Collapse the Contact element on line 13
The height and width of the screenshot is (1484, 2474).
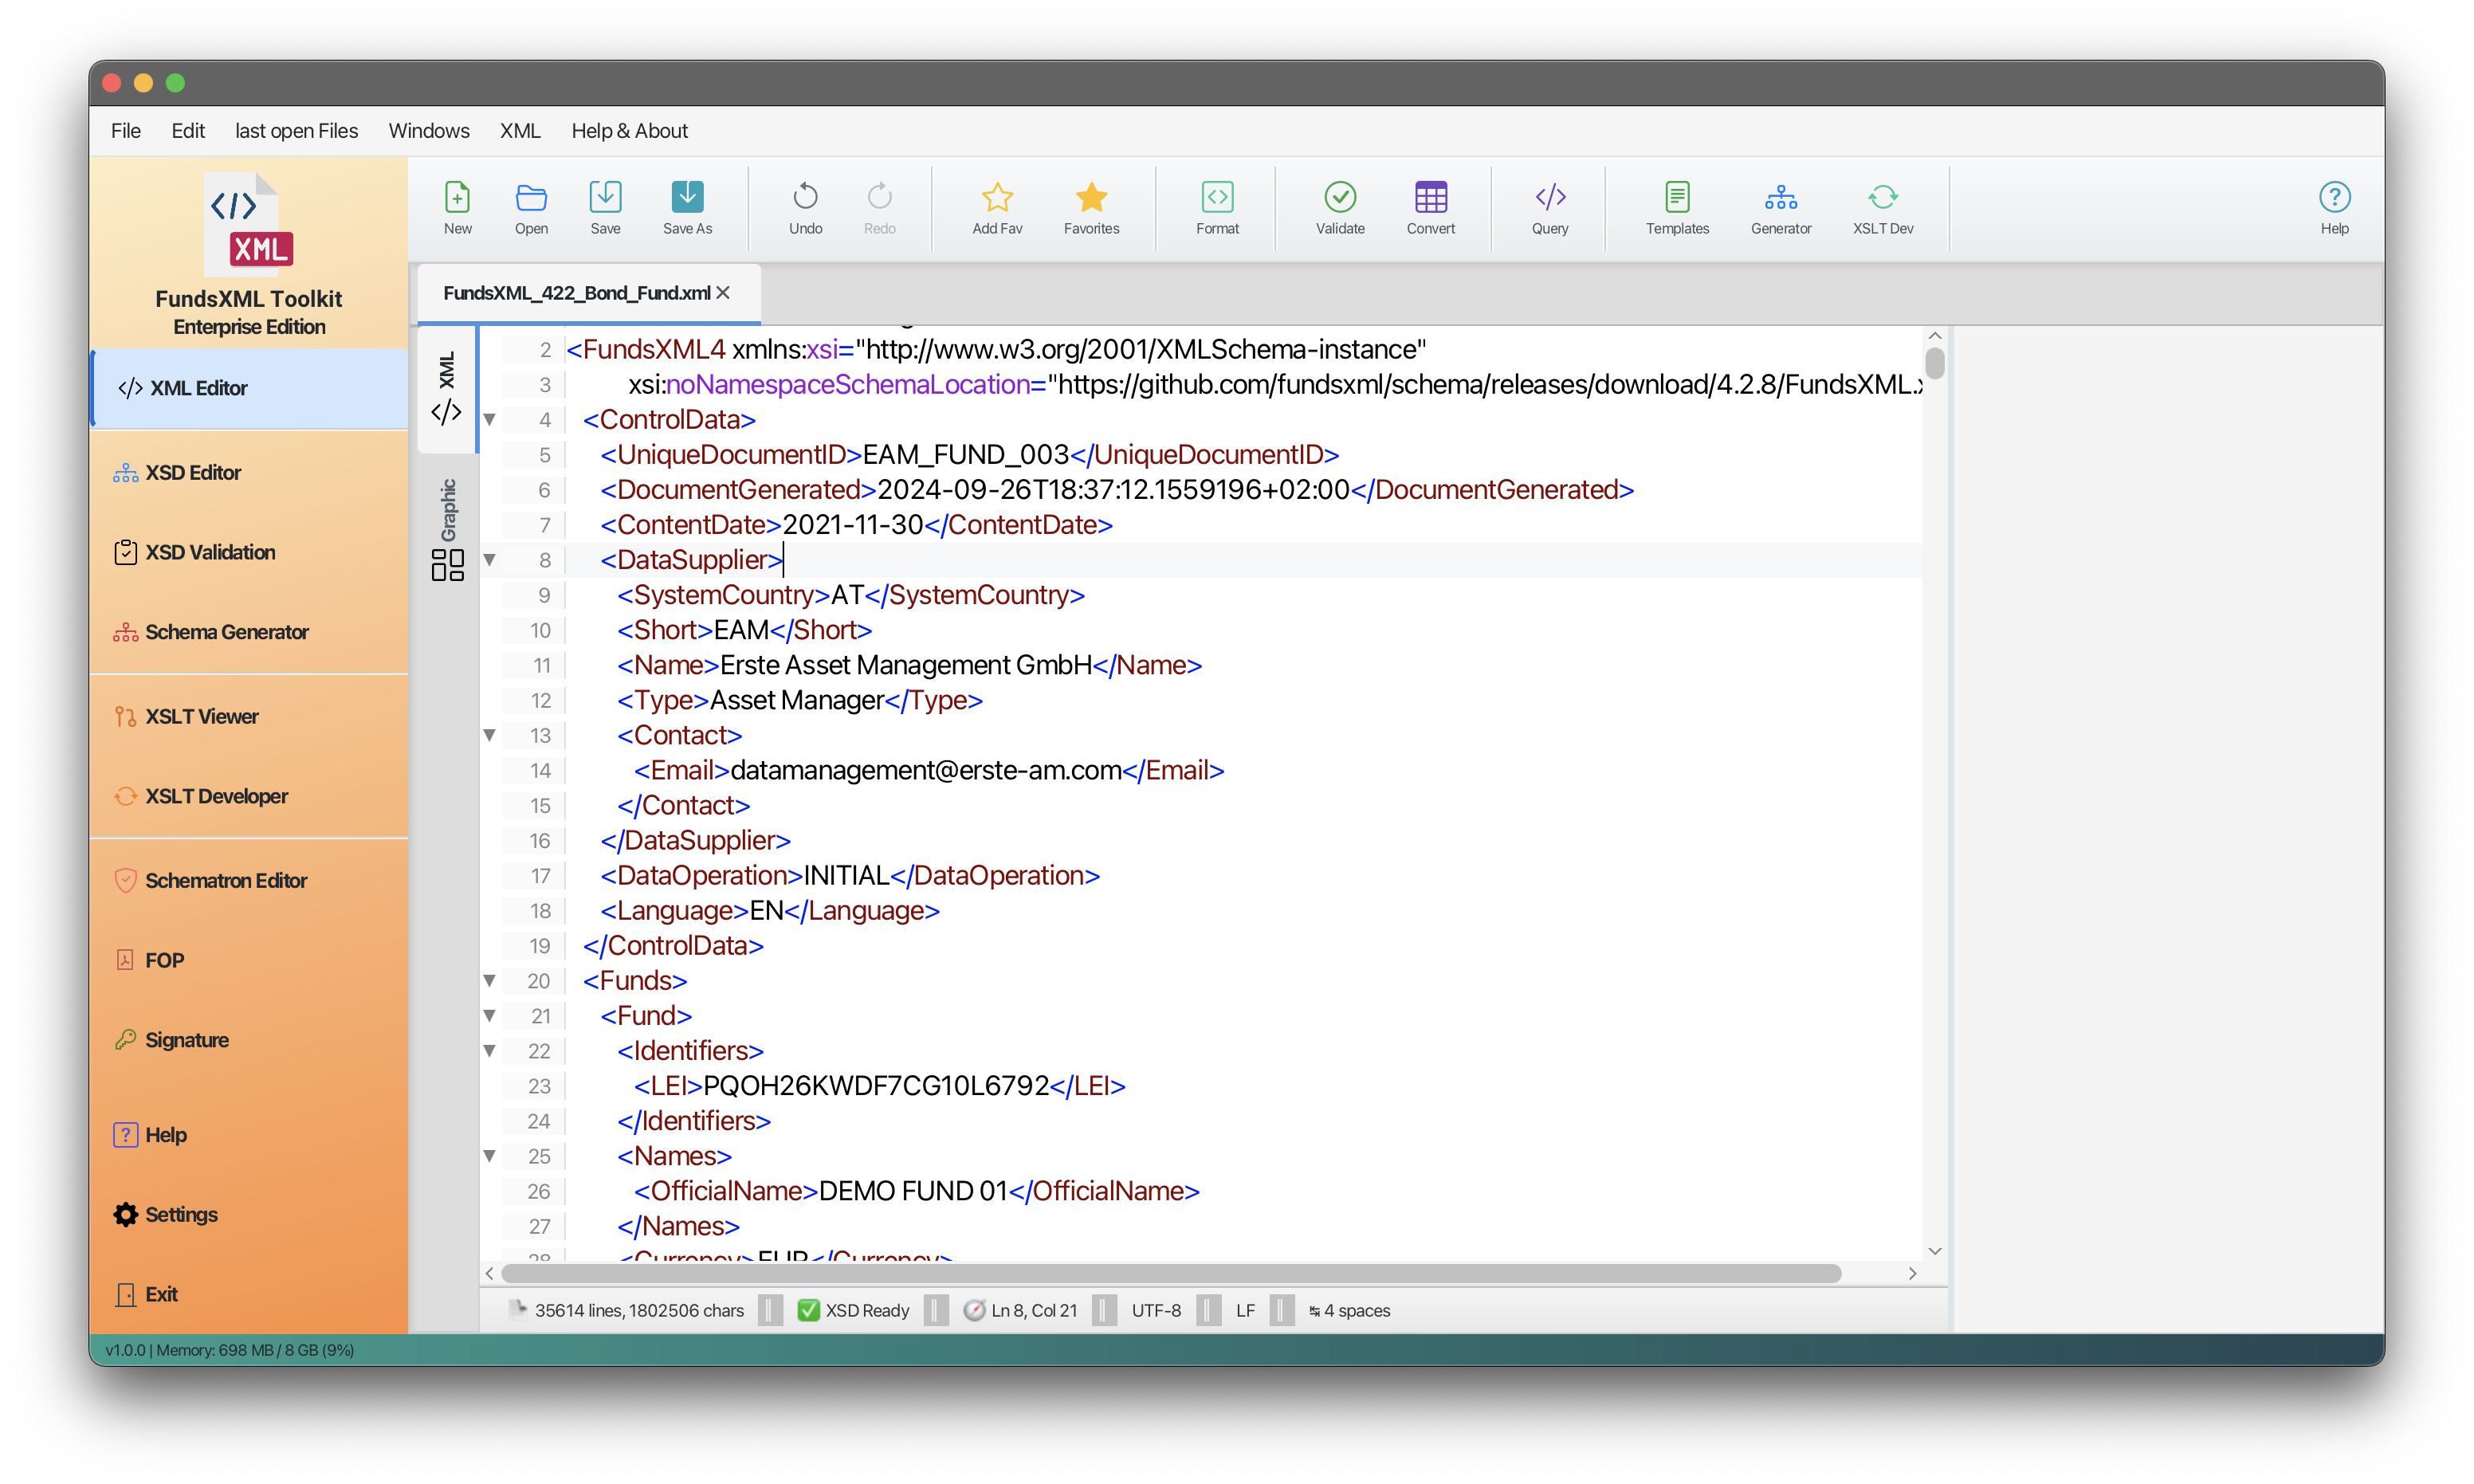tap(490, 735)
